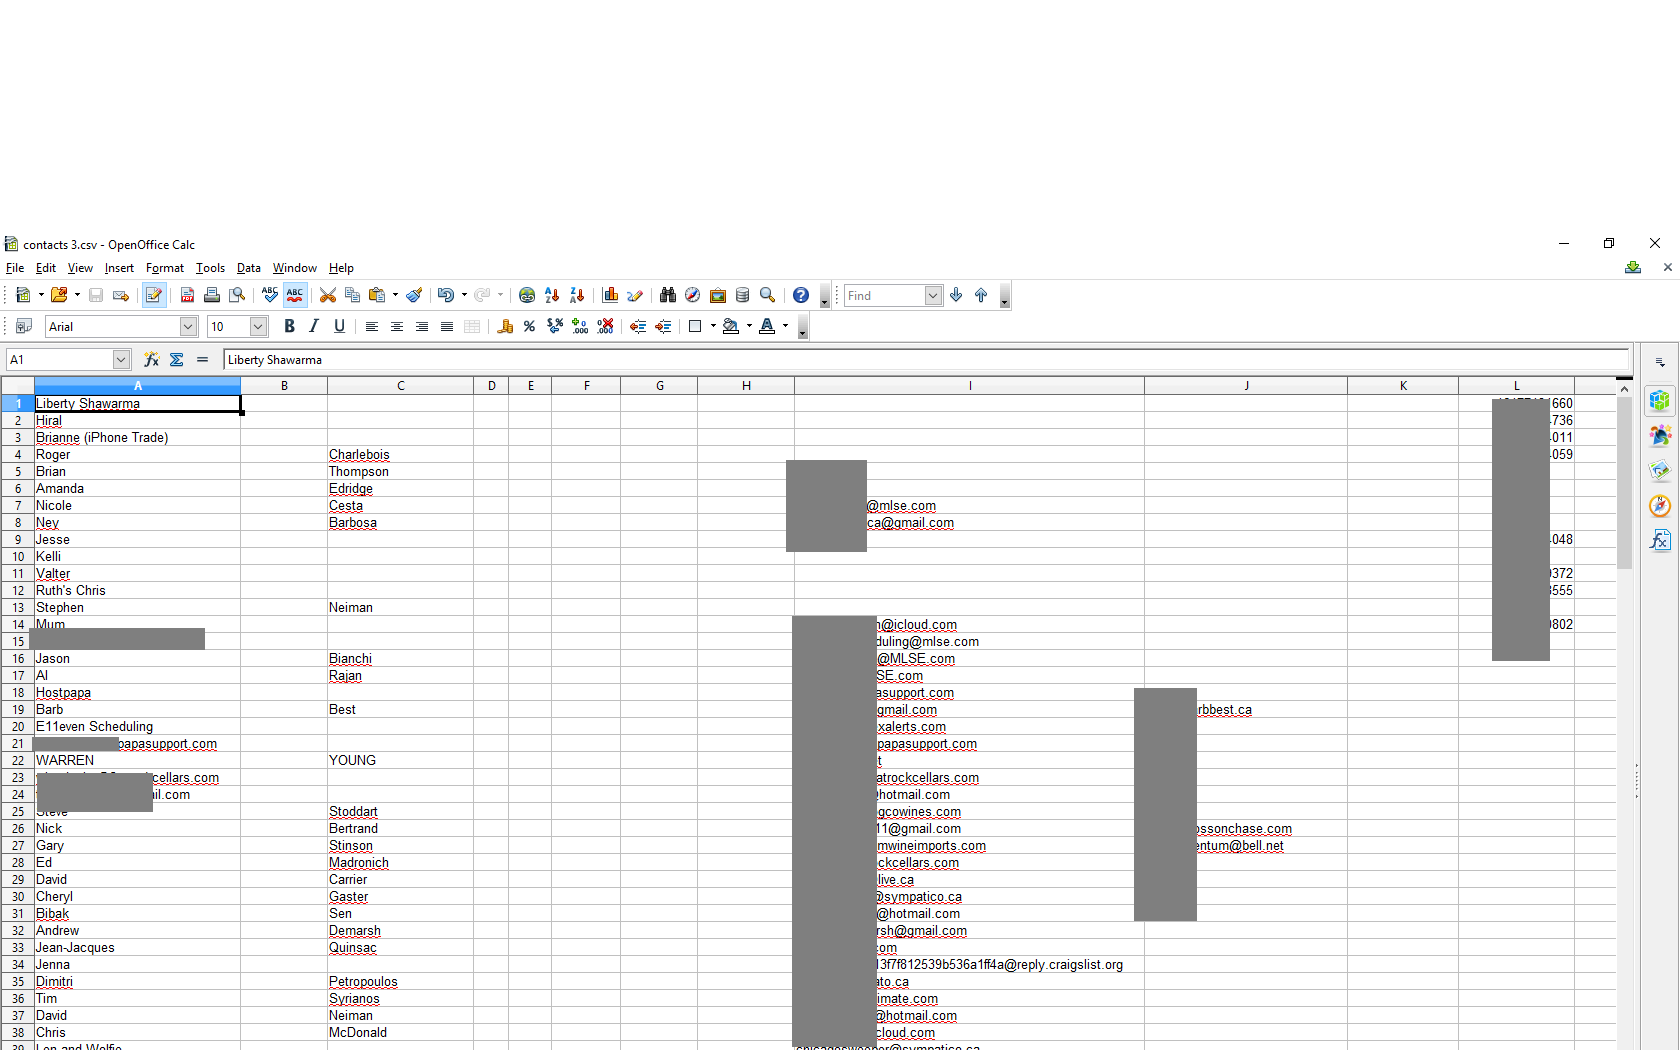Toggle bold formatting

289,326
